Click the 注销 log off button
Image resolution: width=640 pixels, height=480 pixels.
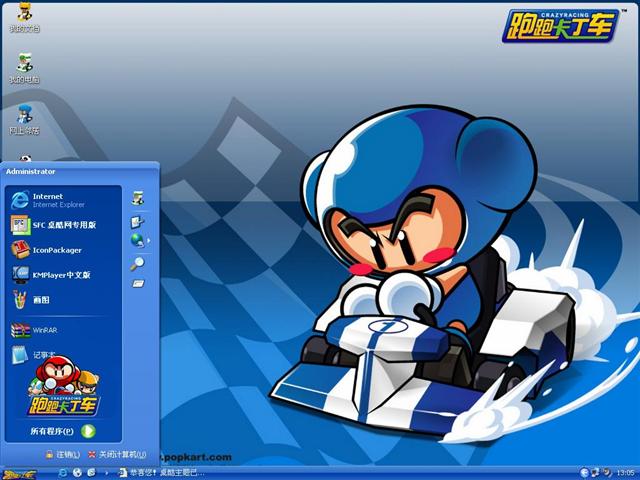point(63,454)
